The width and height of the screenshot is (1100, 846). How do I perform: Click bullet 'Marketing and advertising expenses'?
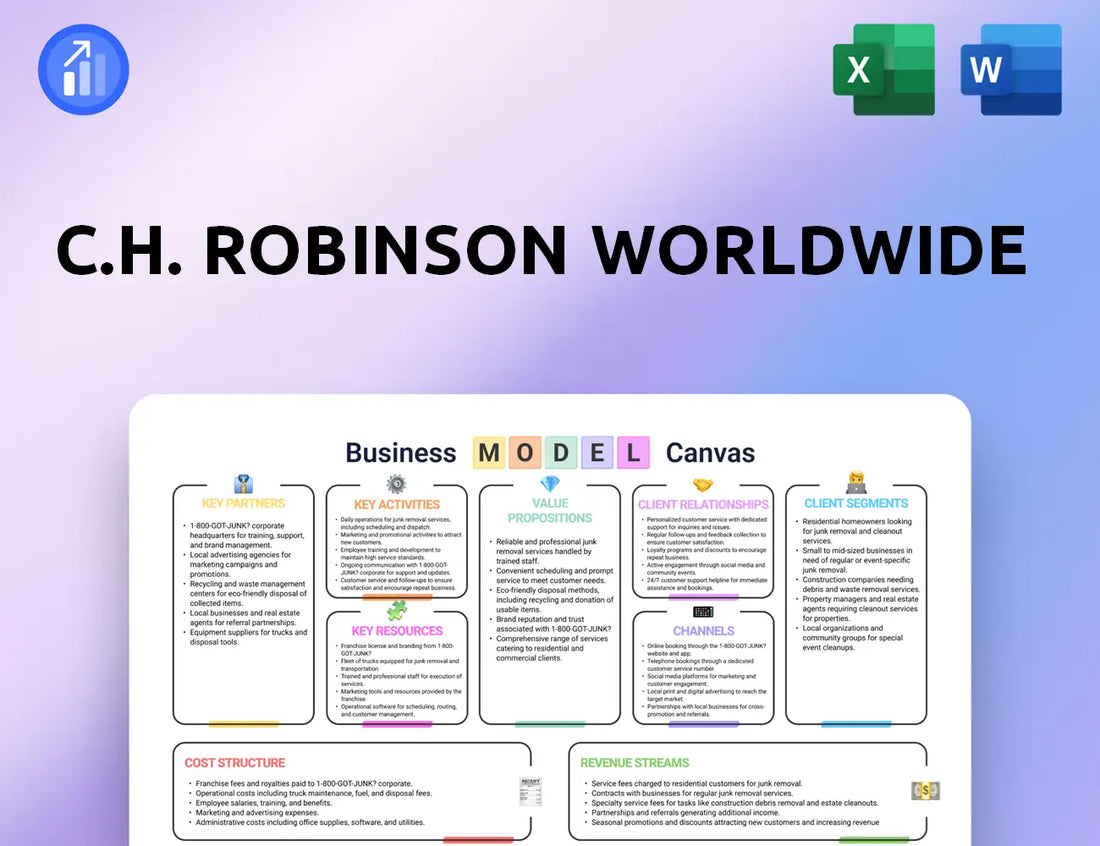point(253,812)
